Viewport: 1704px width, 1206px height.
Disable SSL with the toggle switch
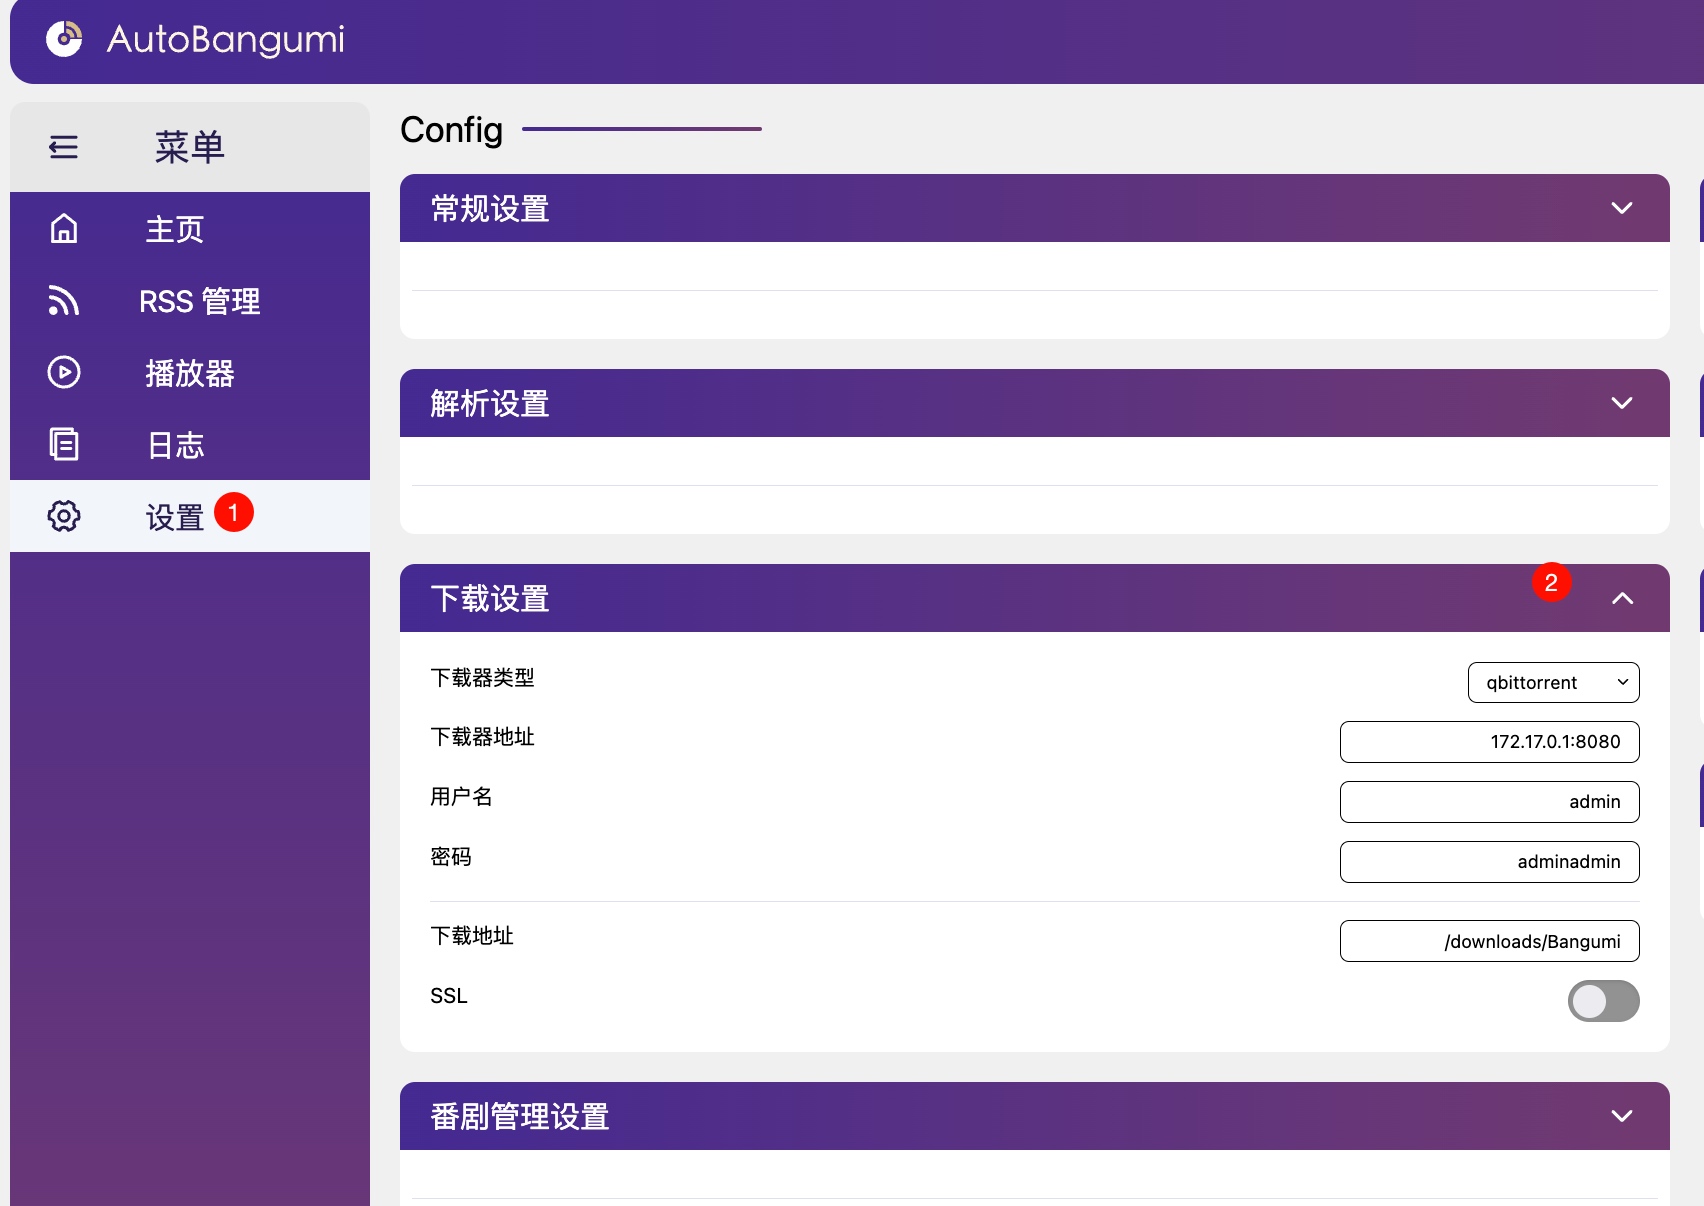click(x=1603, y=1001)
